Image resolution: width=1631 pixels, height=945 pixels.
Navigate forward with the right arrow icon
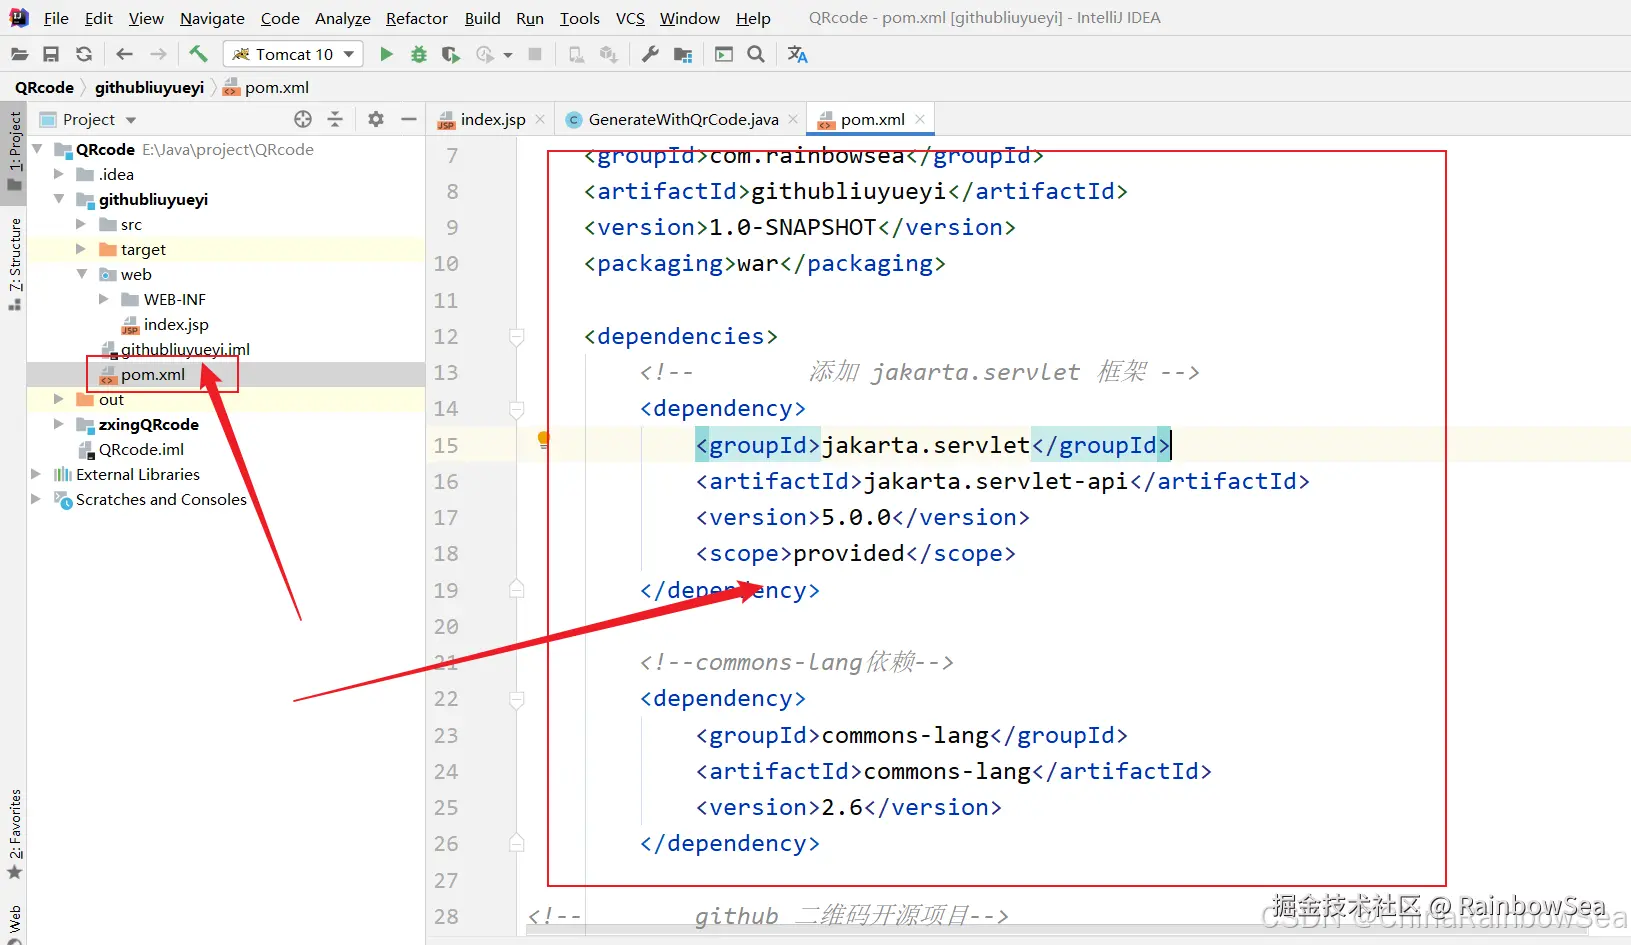tap(158, 54)
